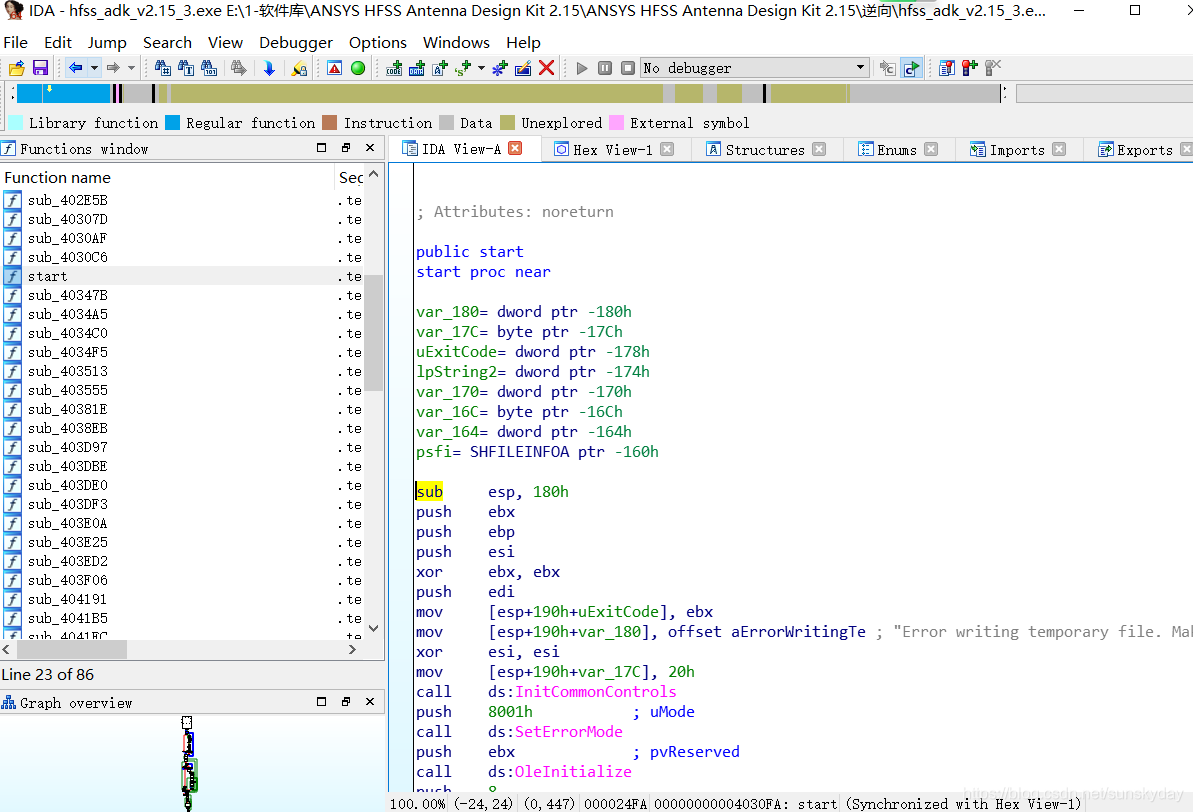Open the Windows menu
The image size is (1193, 812).
457,43
